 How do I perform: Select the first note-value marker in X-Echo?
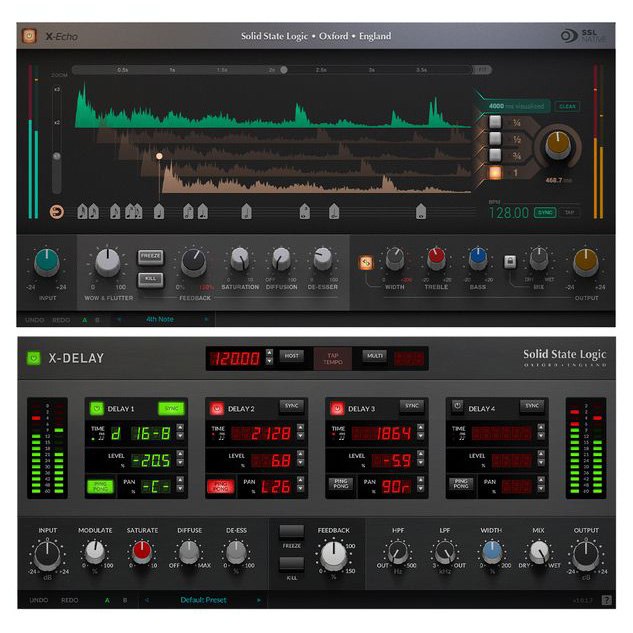click(82, 211)
